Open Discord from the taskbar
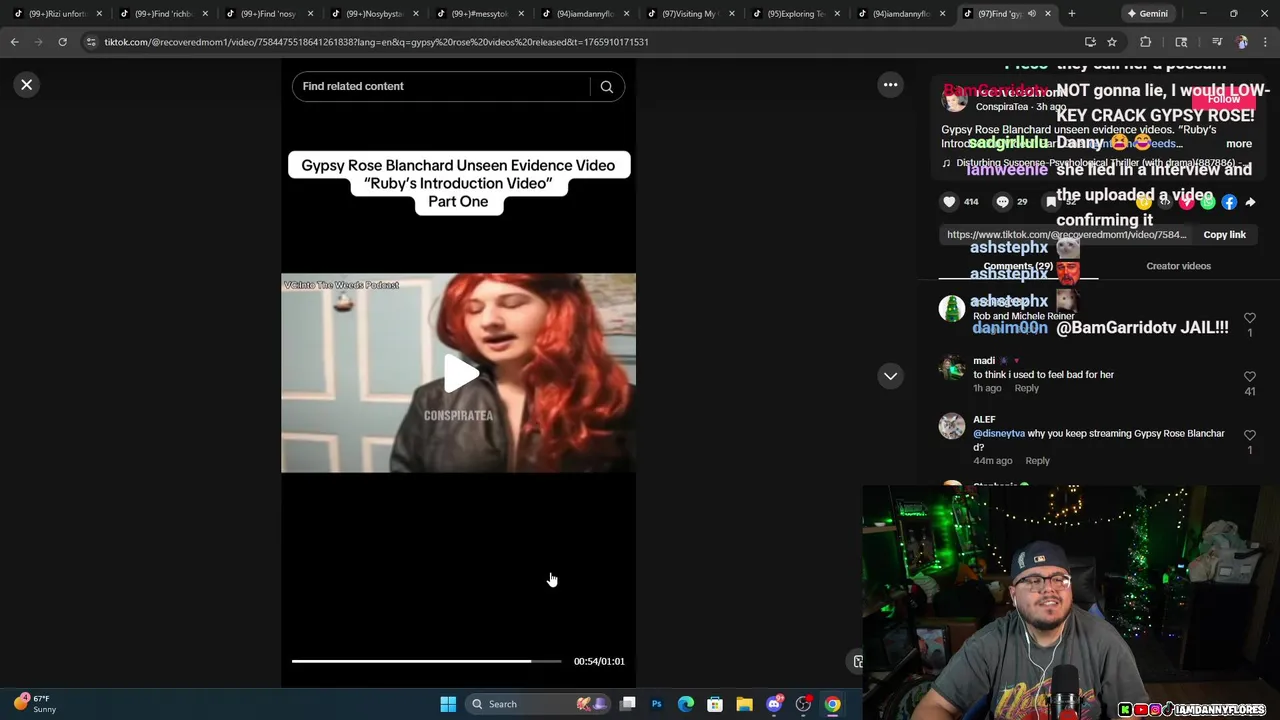1280x720 pixels. (x=774, y=704)
